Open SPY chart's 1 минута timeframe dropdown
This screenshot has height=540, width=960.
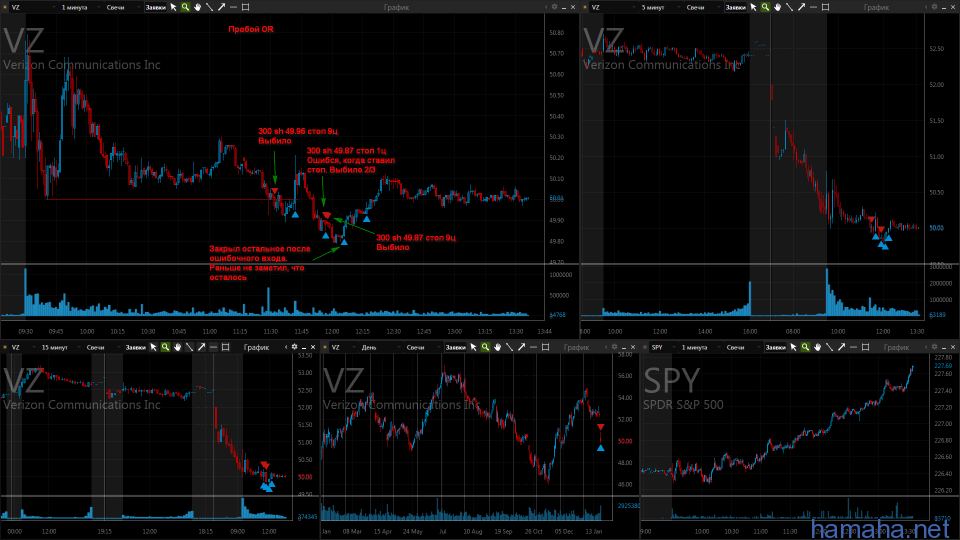click(x=699, y=347)
